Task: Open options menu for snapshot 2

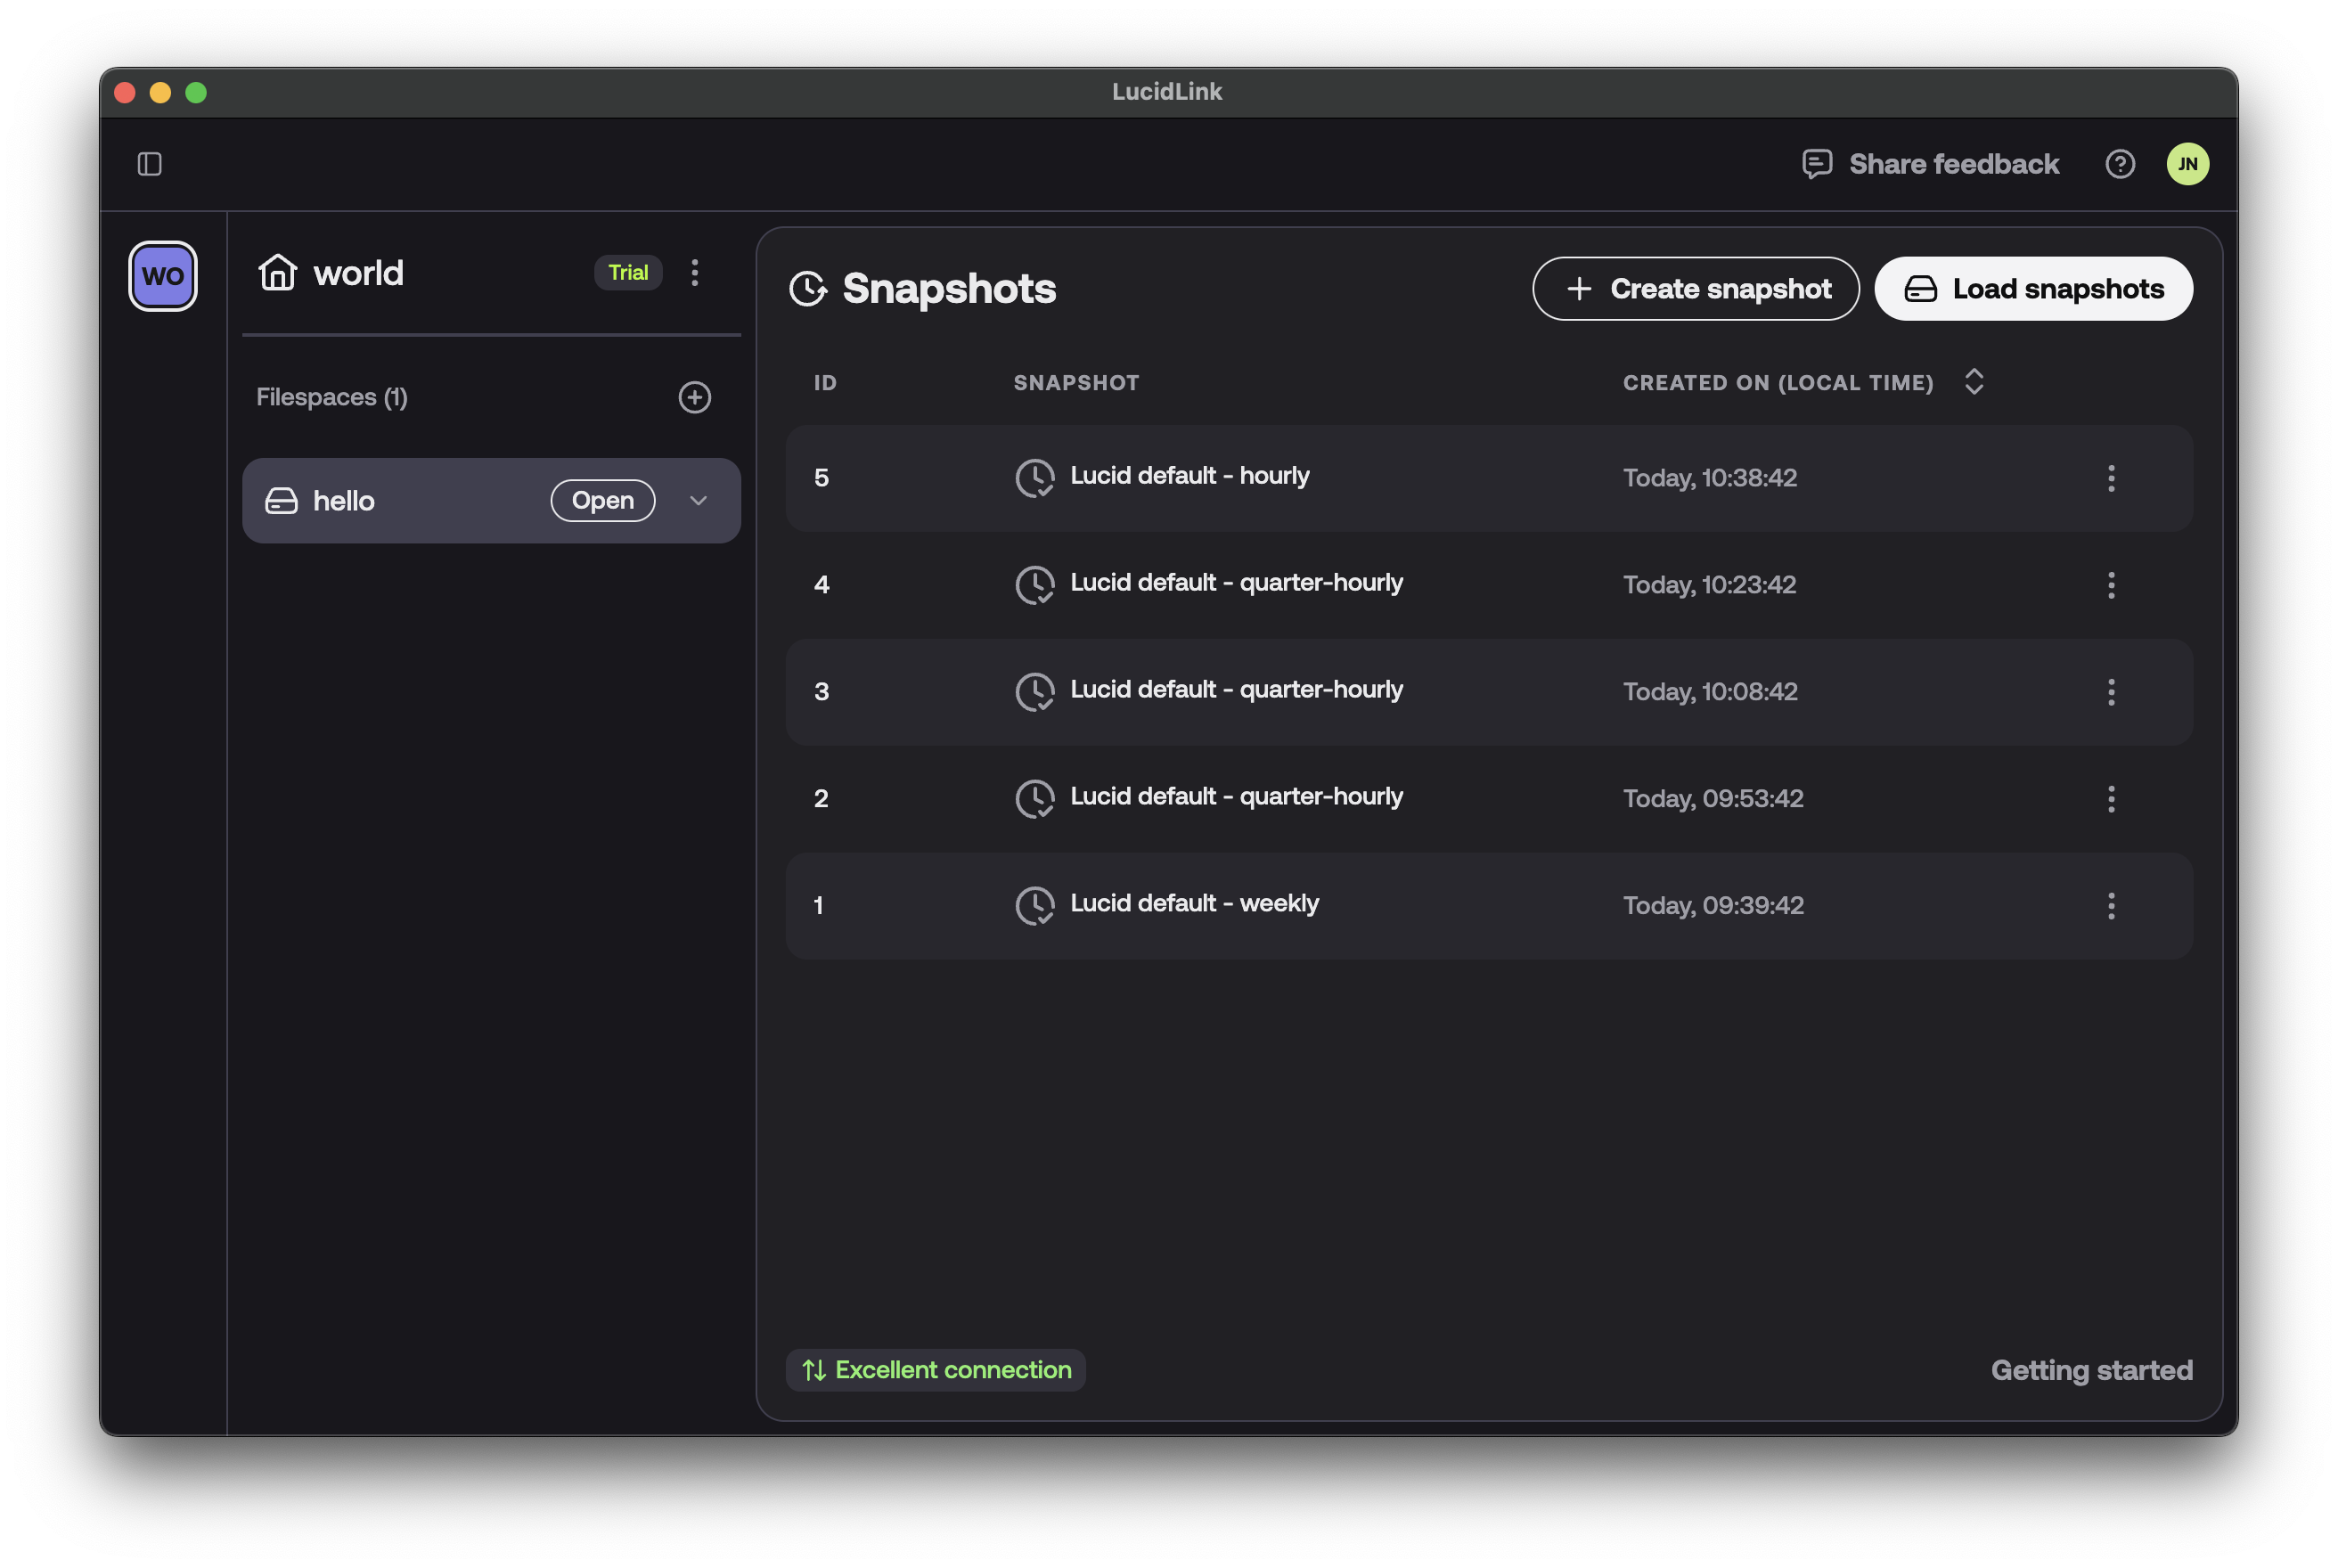Action: [2111, 799]
